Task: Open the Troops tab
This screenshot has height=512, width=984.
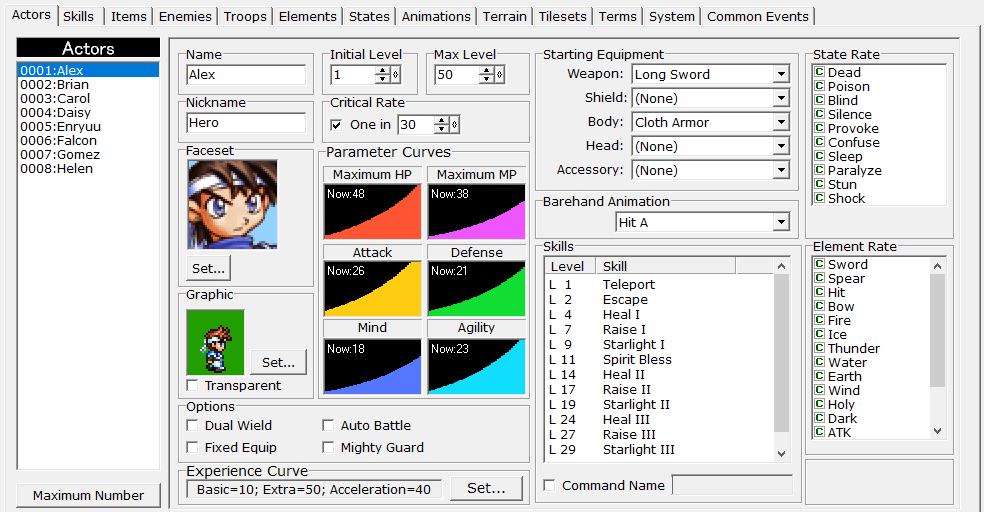Action: 245,16
